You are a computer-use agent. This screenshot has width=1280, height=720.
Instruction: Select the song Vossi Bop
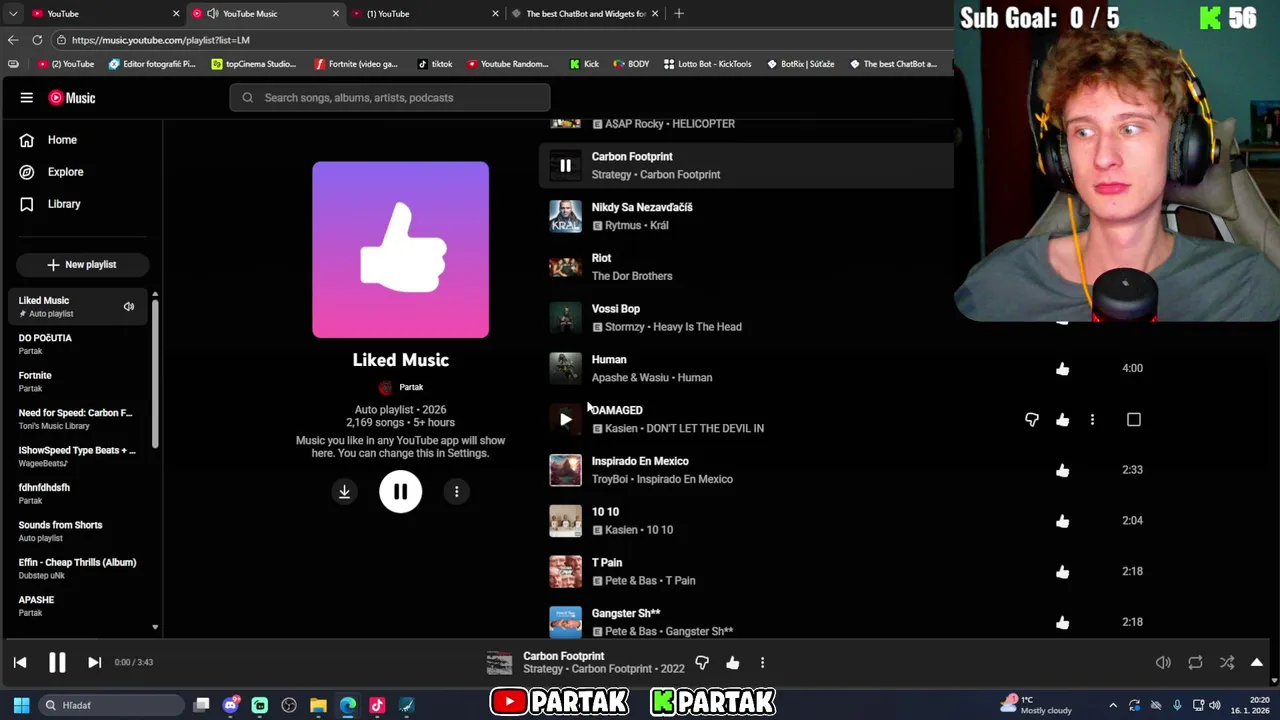[615, 309]
